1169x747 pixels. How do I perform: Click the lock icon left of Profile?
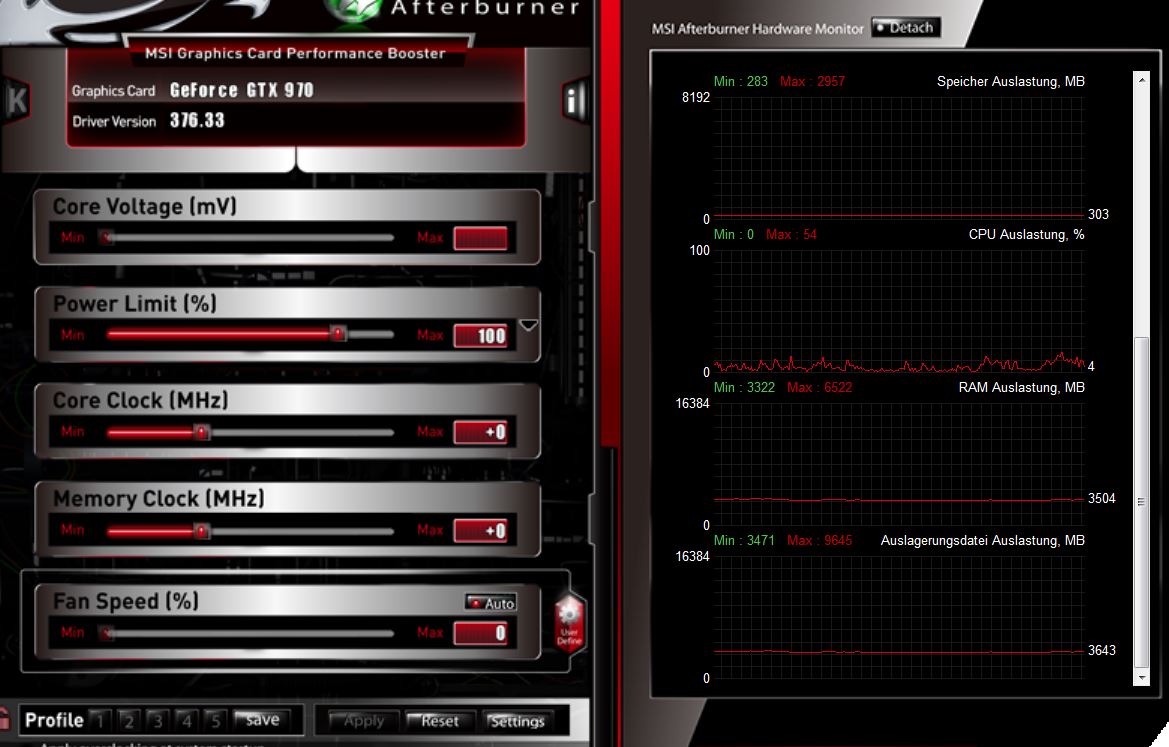click(x=5, y=719)
